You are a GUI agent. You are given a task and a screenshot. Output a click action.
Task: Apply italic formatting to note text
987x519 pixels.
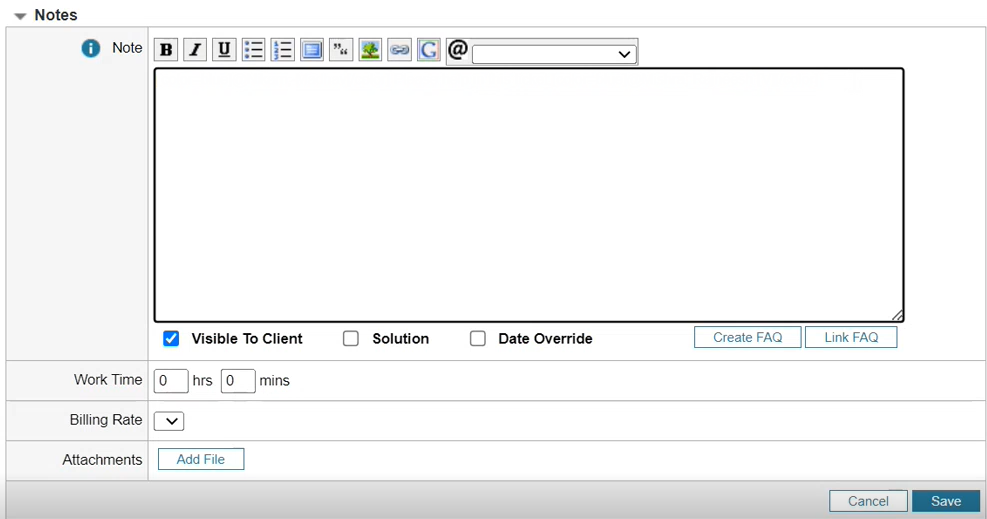click(195, 50)
